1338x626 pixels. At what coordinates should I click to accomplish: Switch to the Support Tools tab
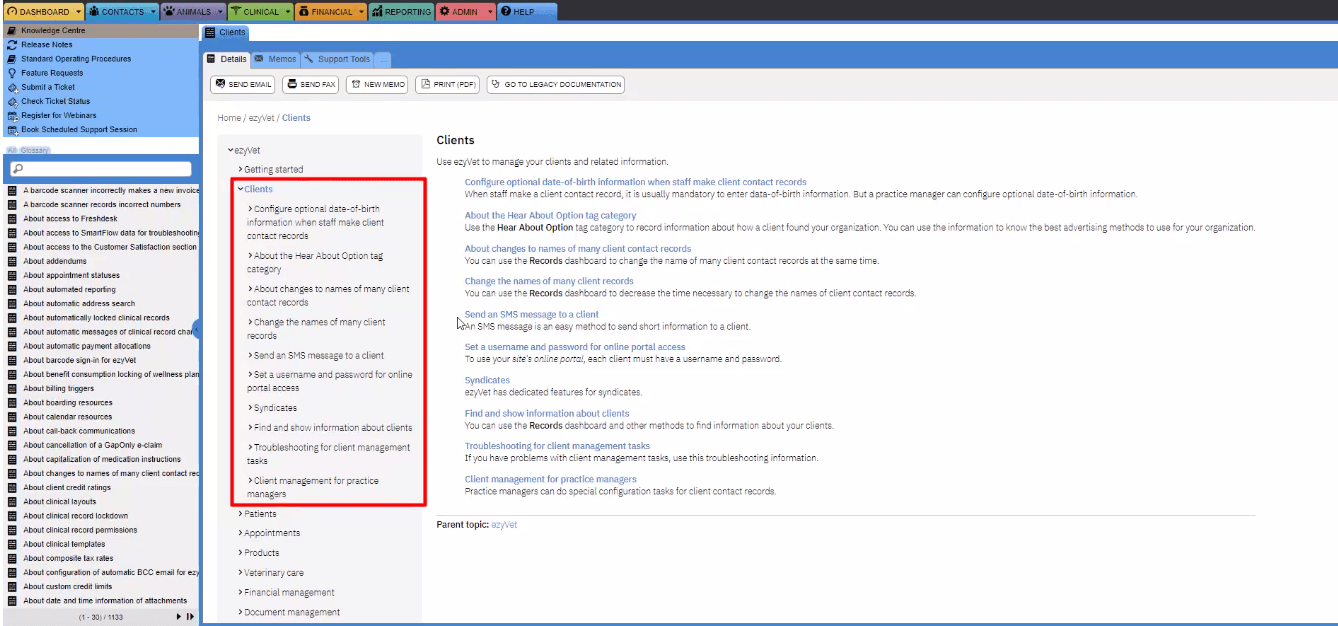coord(337,59)
